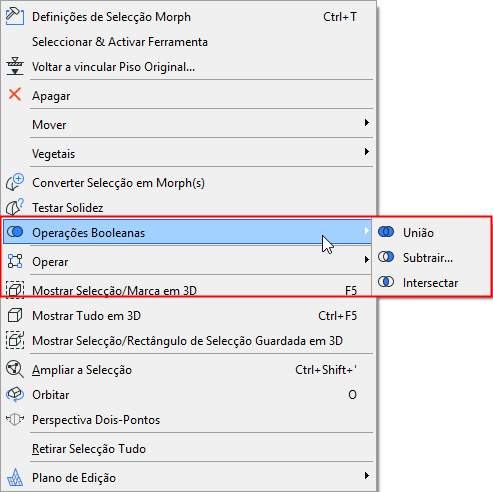Click the Testar Solidez icon

(15, 207)
